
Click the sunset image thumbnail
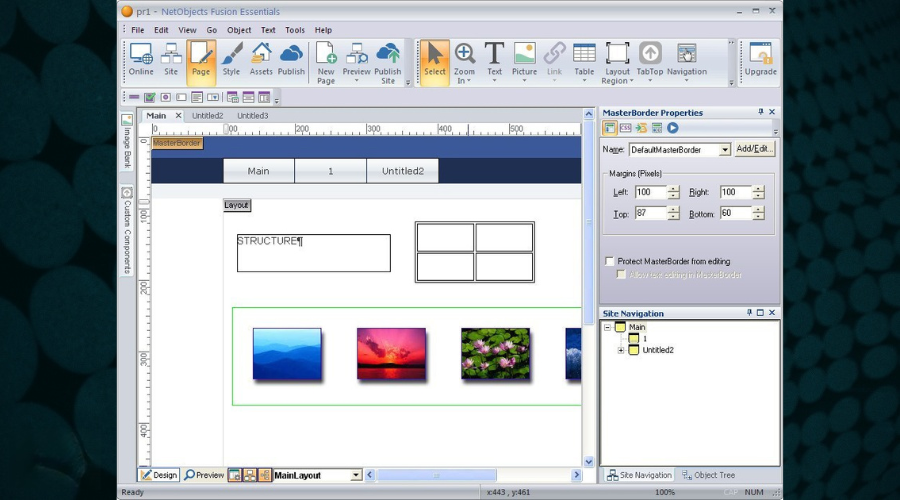click(x=391, y=353)
